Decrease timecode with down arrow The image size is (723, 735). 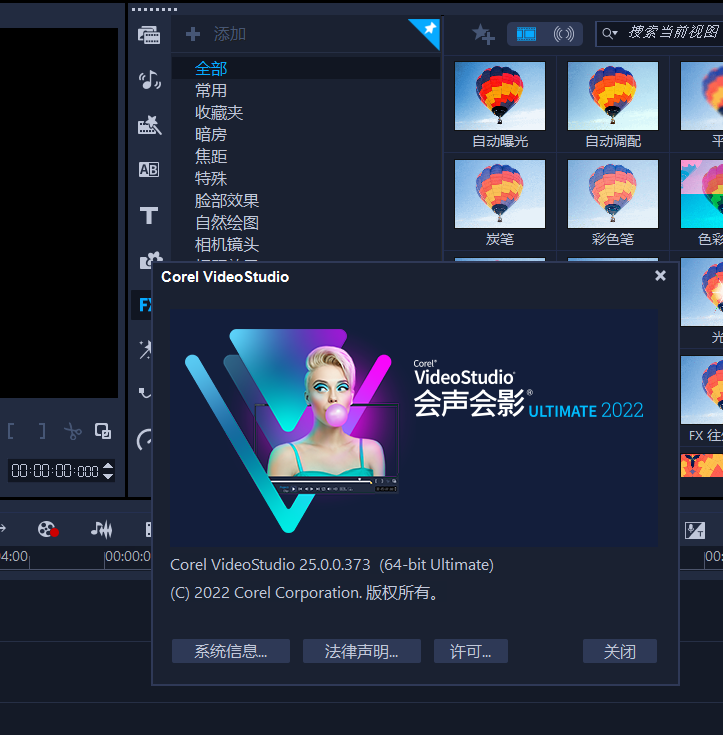(108, 475)
